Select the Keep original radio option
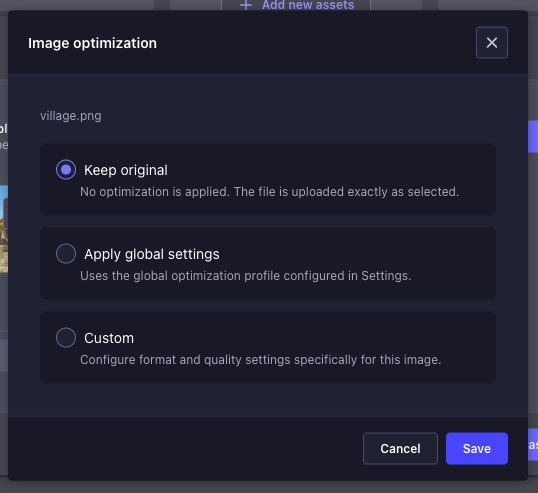 [x=66, y=169]
